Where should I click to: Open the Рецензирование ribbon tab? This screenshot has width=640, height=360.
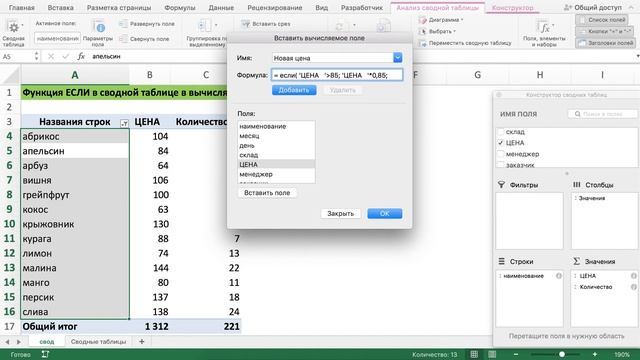[x=275, y=8]
